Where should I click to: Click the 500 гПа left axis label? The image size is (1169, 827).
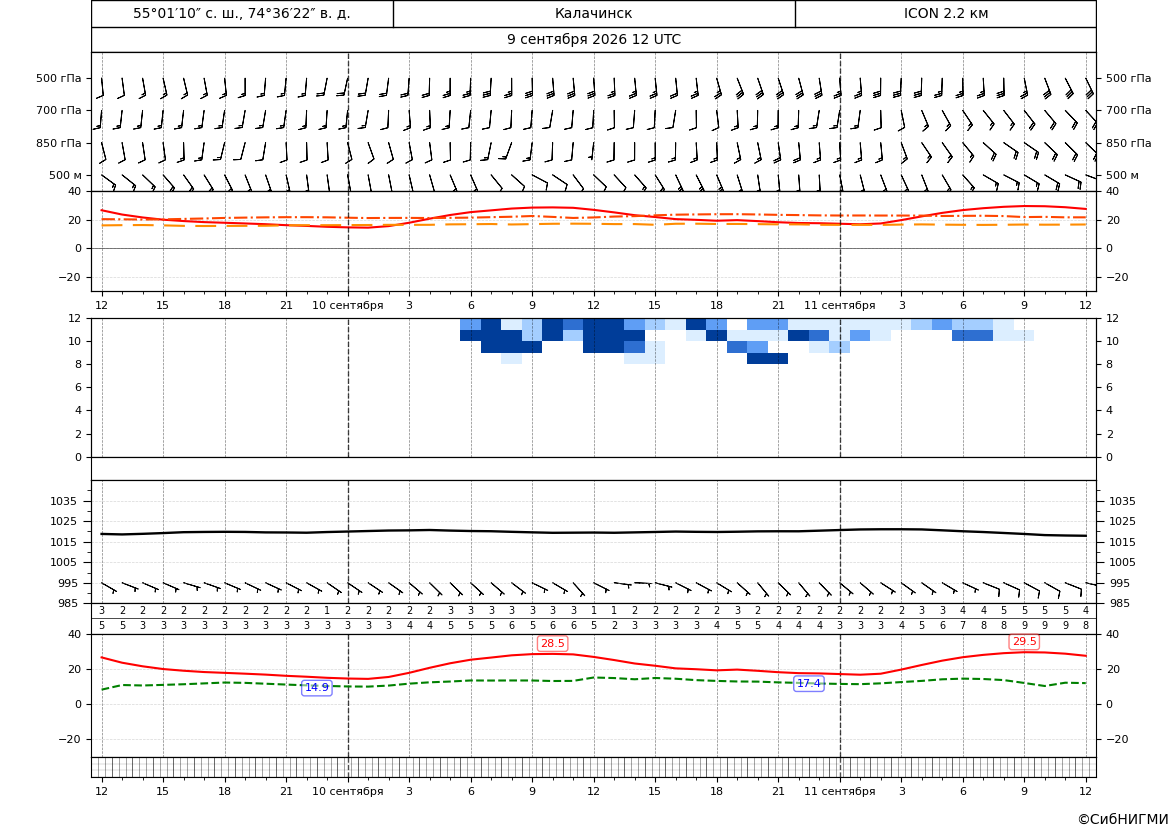(x=59, y=78)
